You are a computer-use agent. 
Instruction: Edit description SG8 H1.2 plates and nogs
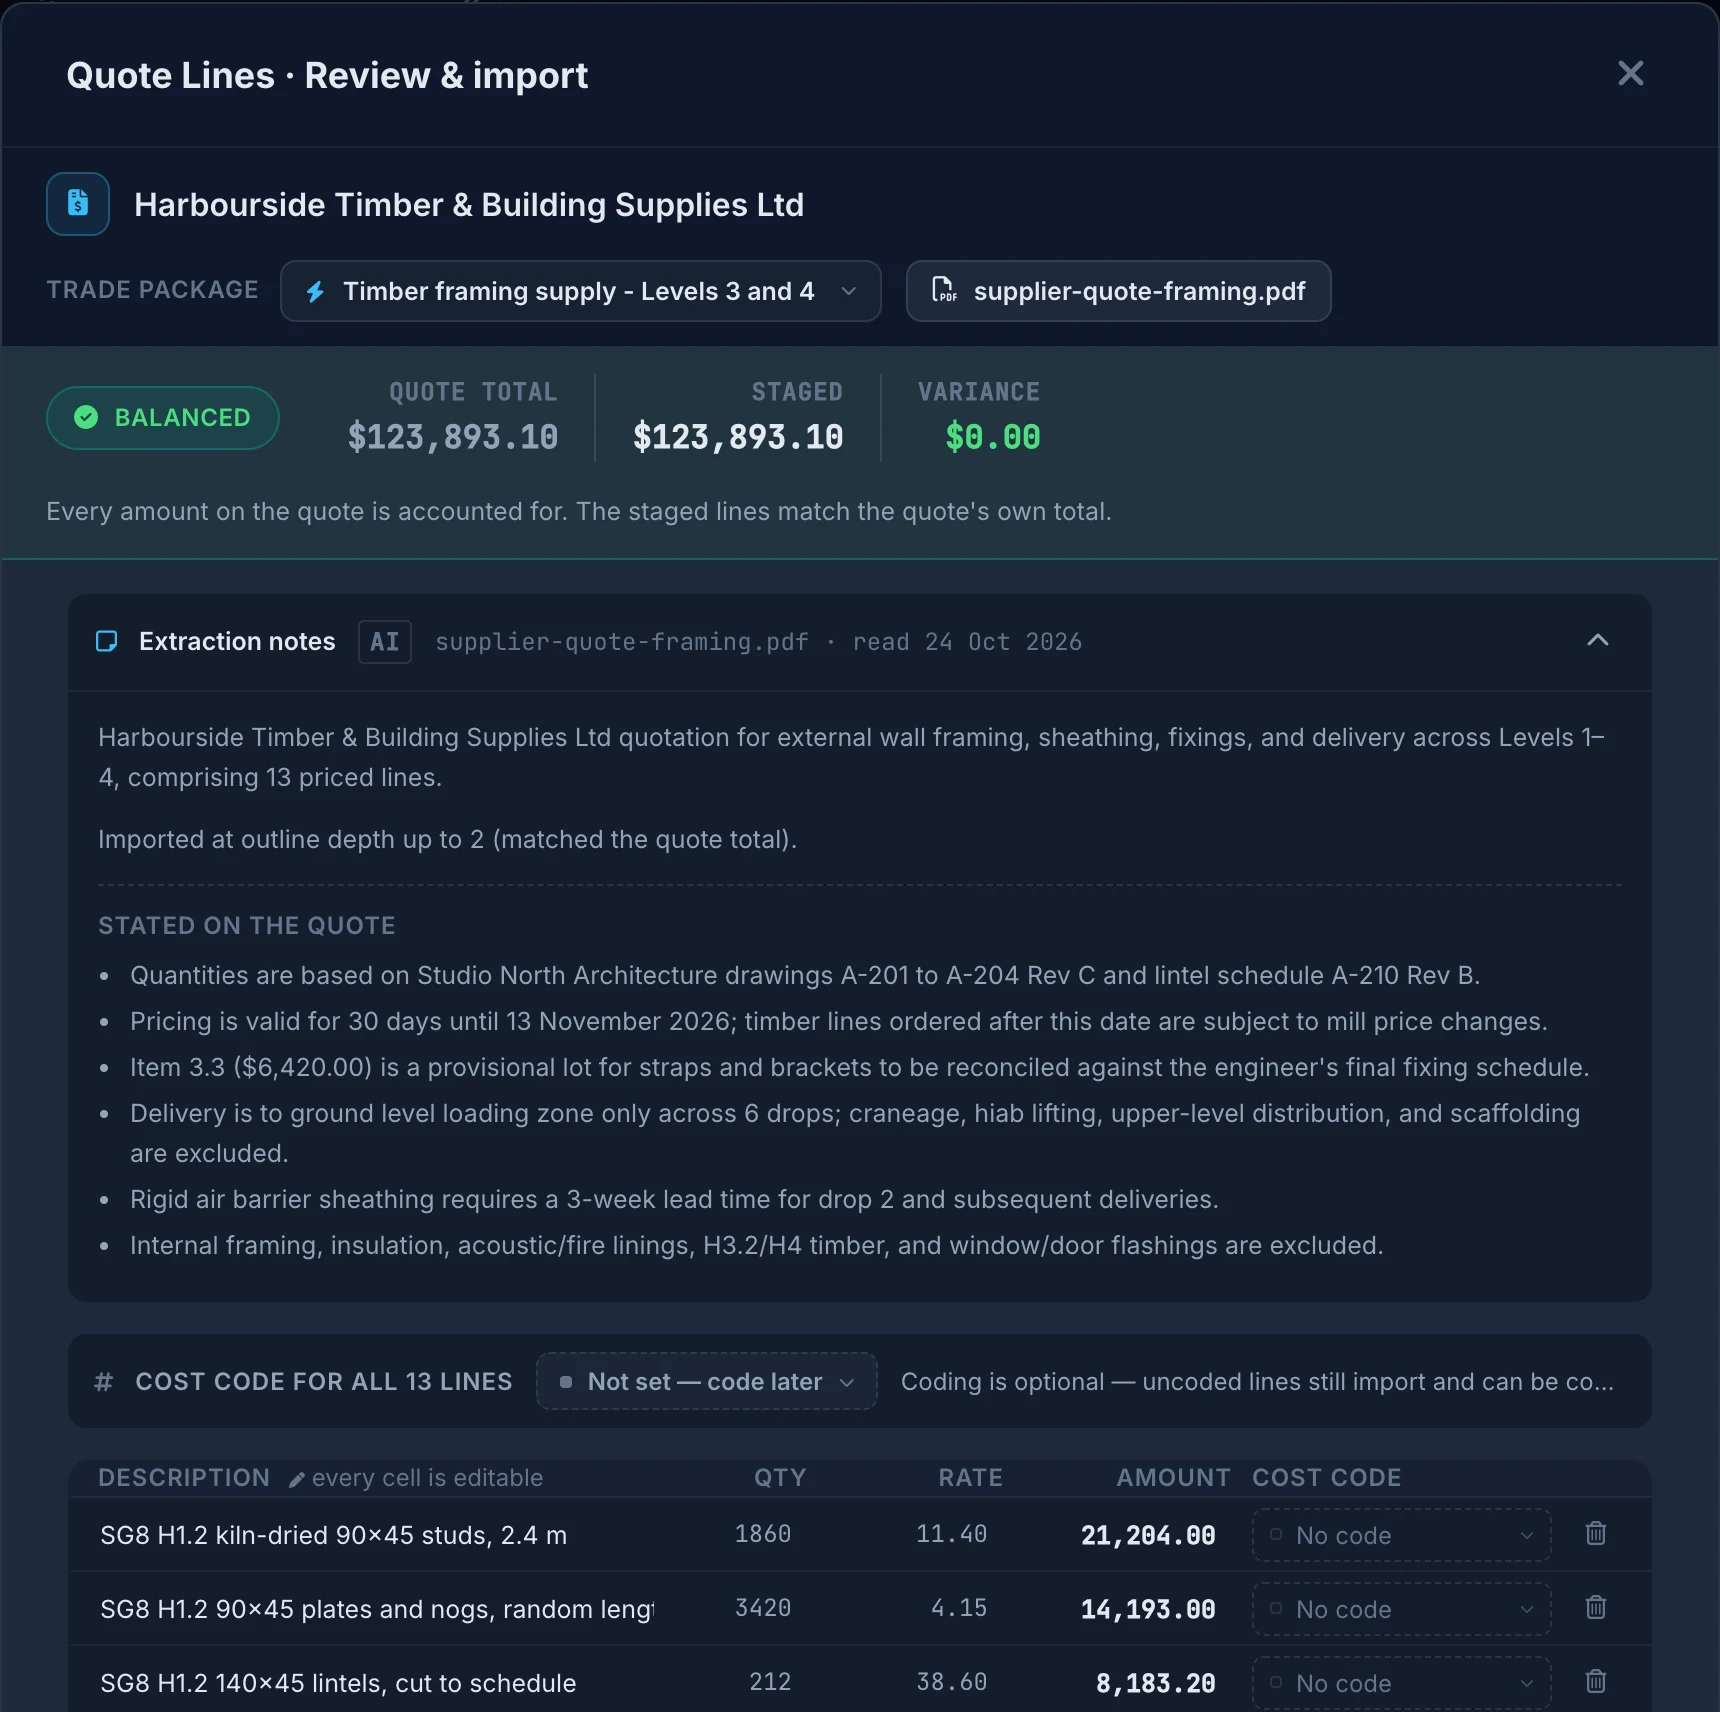click(378, 1609)
